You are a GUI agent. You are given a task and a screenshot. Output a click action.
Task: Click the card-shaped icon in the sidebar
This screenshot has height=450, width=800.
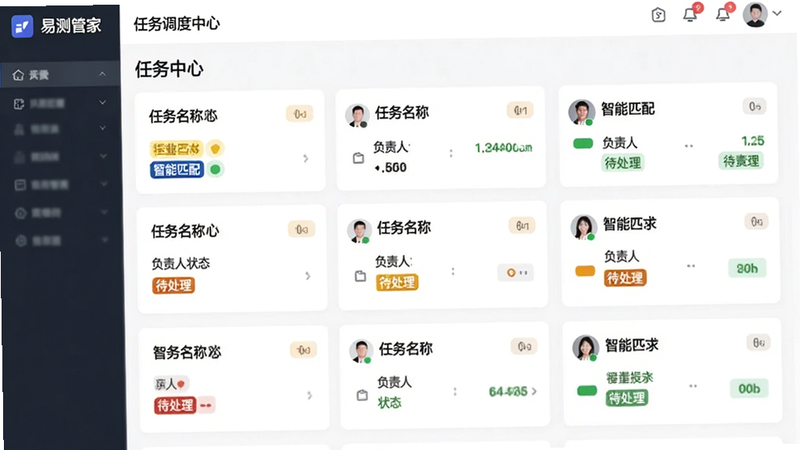[x=20, y=184]
